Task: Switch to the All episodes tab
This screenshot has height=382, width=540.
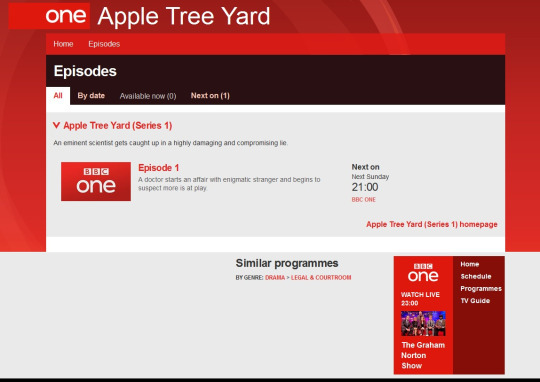Action: tap(58, 96)
